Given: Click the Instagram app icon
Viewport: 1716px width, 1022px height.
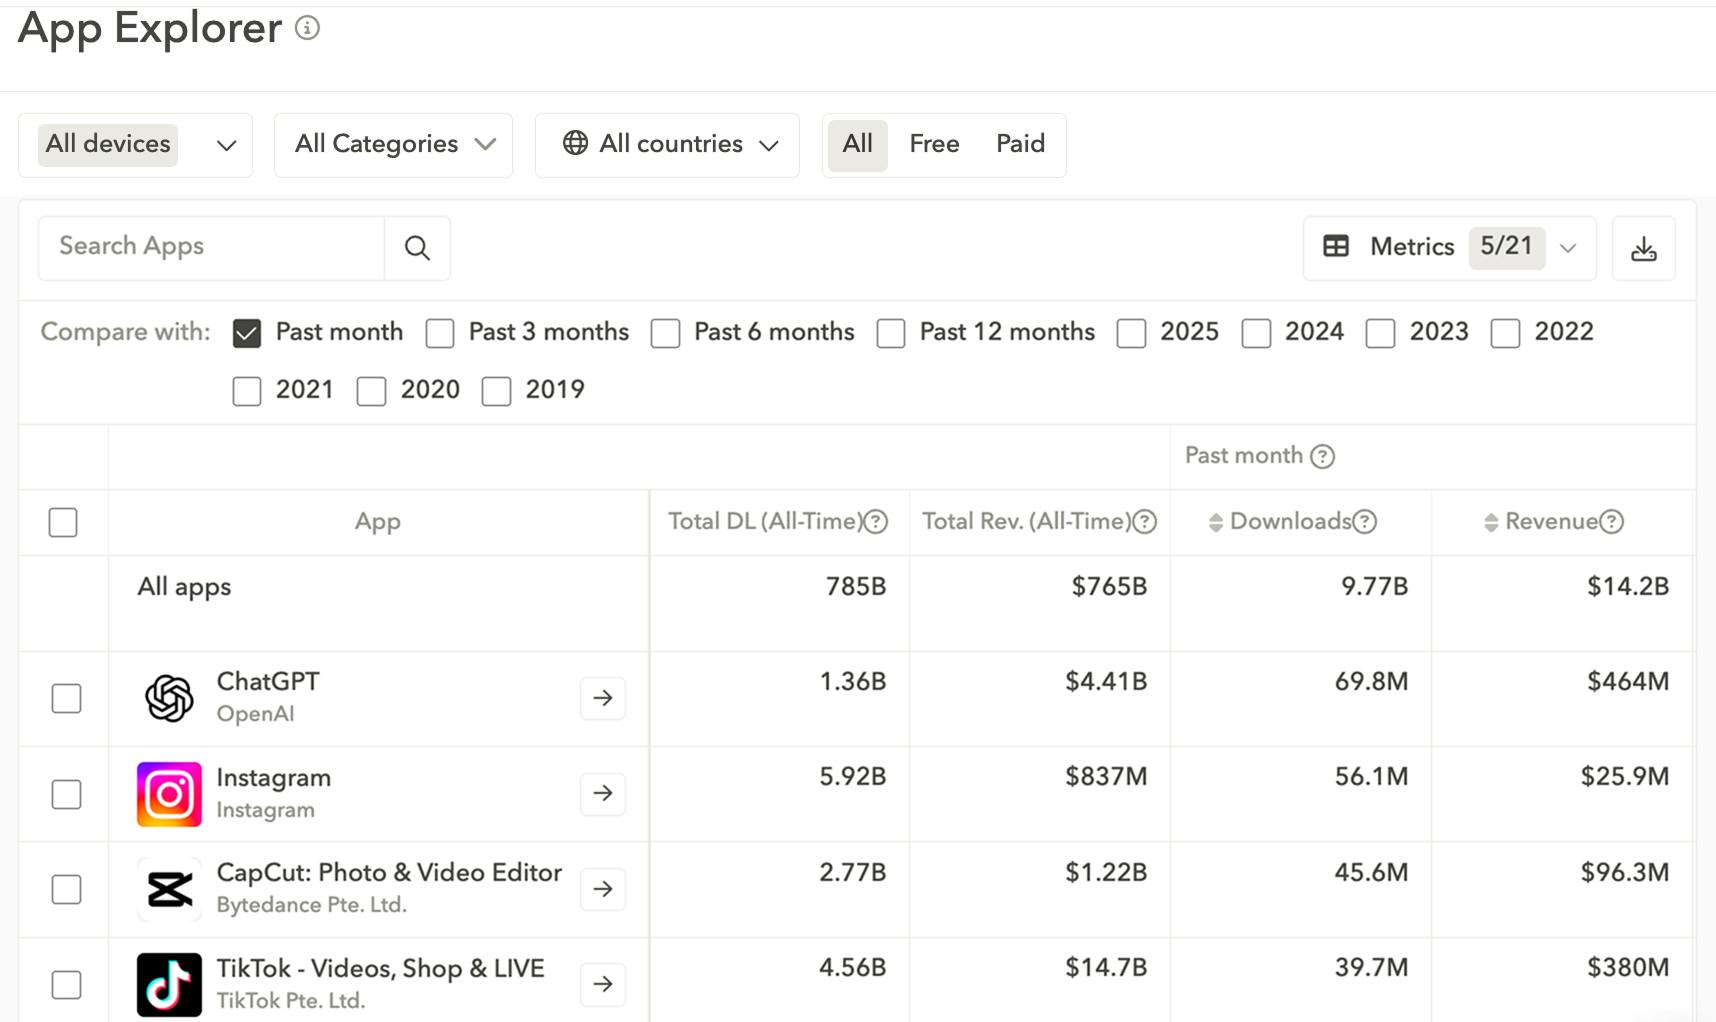Looking at the screenshot, I should pos(168,793).
